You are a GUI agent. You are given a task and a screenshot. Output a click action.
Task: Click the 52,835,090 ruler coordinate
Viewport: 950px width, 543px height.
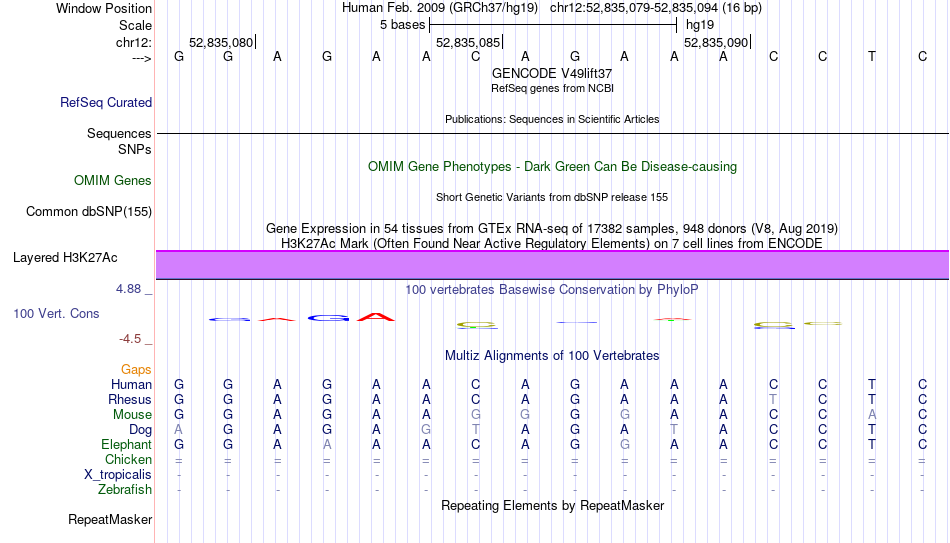(716, 42)
